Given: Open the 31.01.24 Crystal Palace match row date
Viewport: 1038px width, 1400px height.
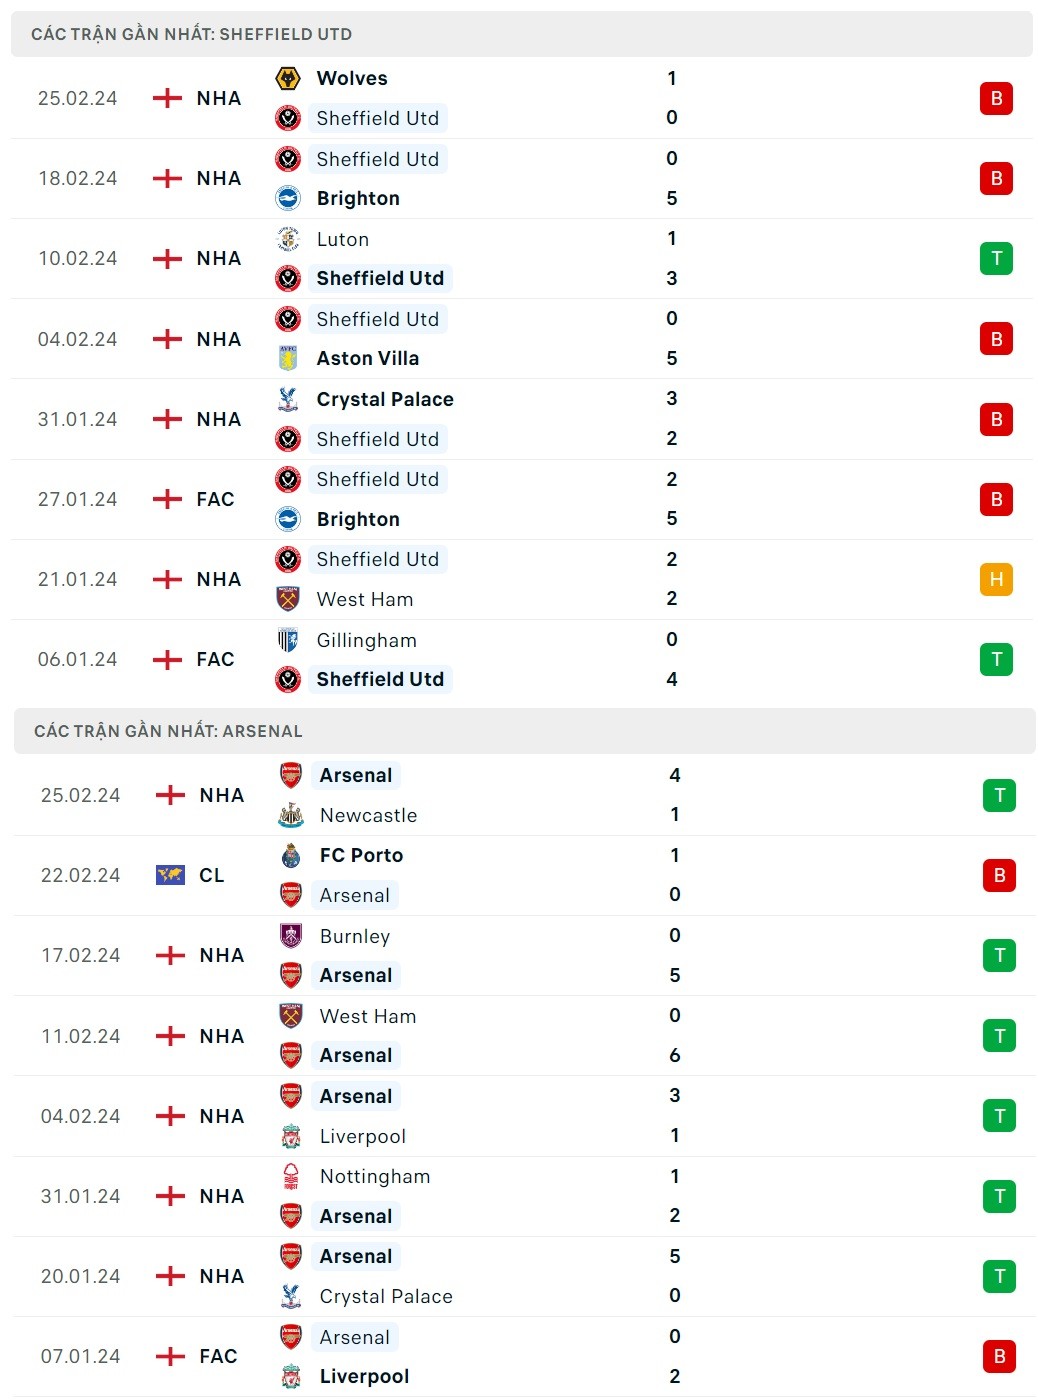Looking at the screenshot, I should click(x=77, y=419).
